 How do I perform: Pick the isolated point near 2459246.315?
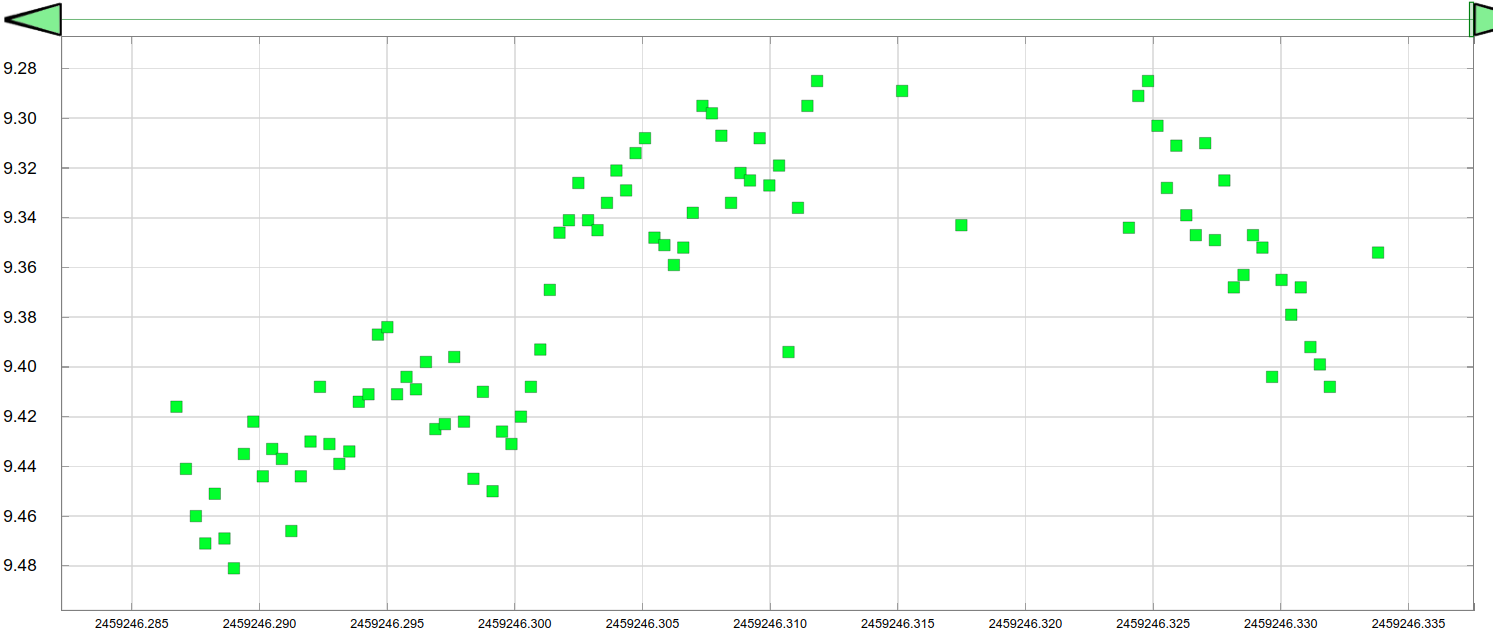click(902, 91)
